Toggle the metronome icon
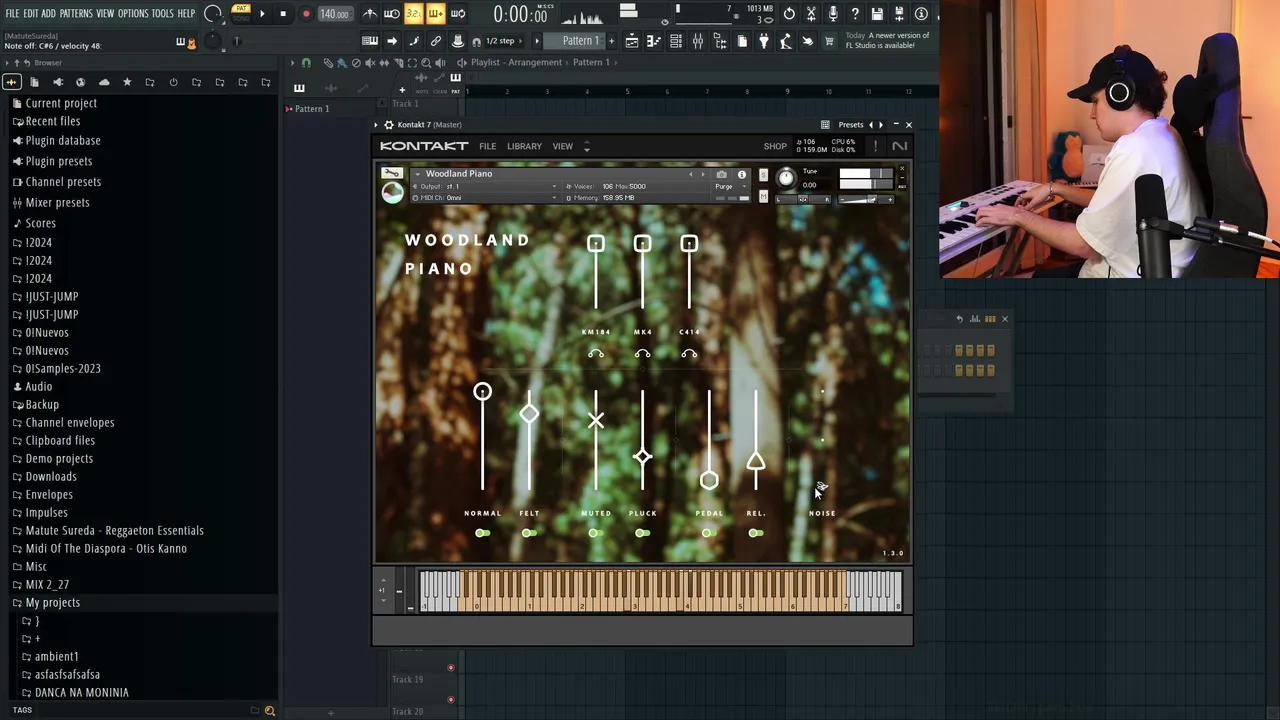This screenshot has width=1280, height=720. pos(370,14)
